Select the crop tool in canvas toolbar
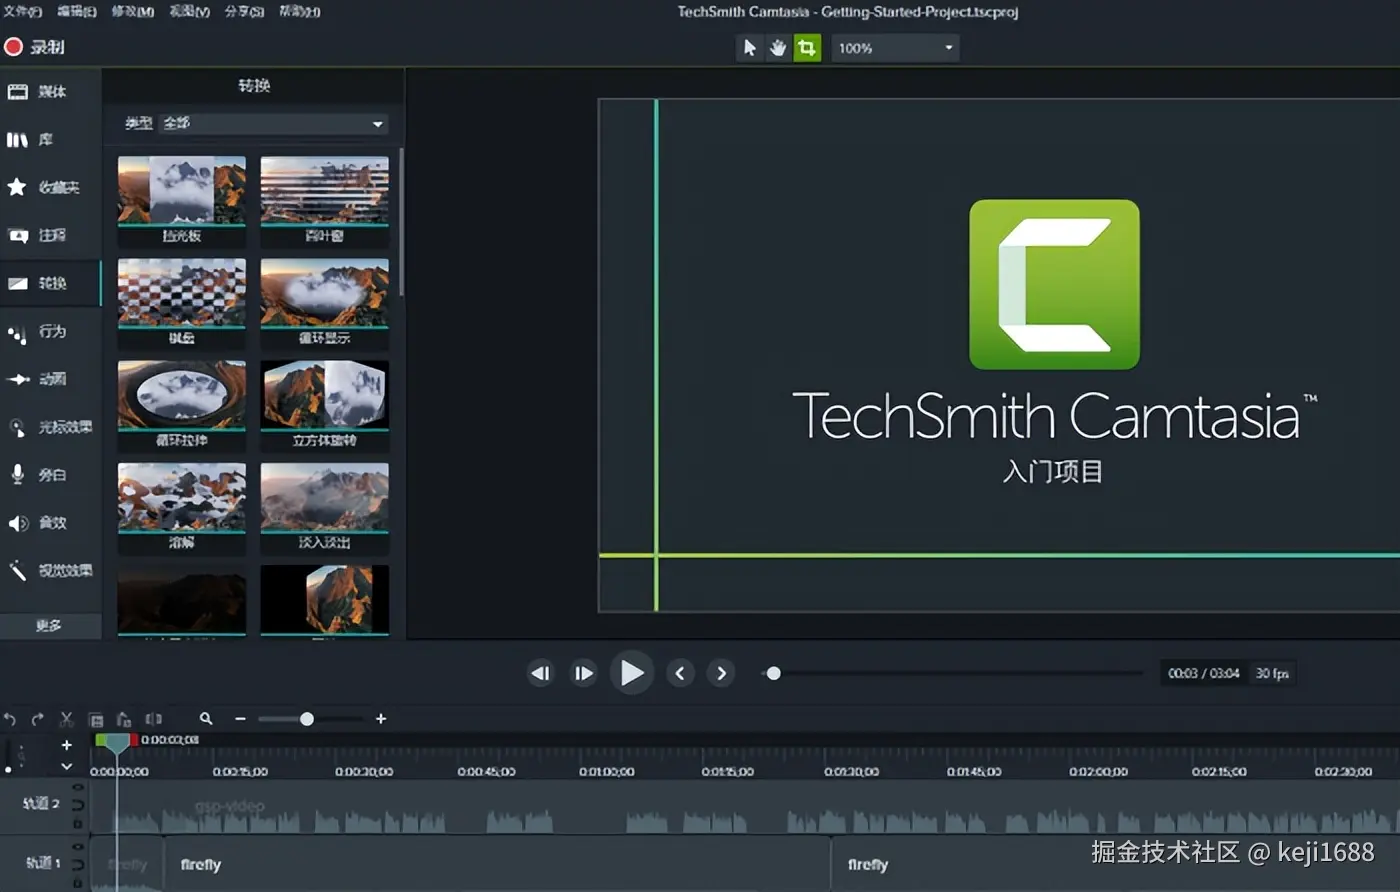 (806, 48)
